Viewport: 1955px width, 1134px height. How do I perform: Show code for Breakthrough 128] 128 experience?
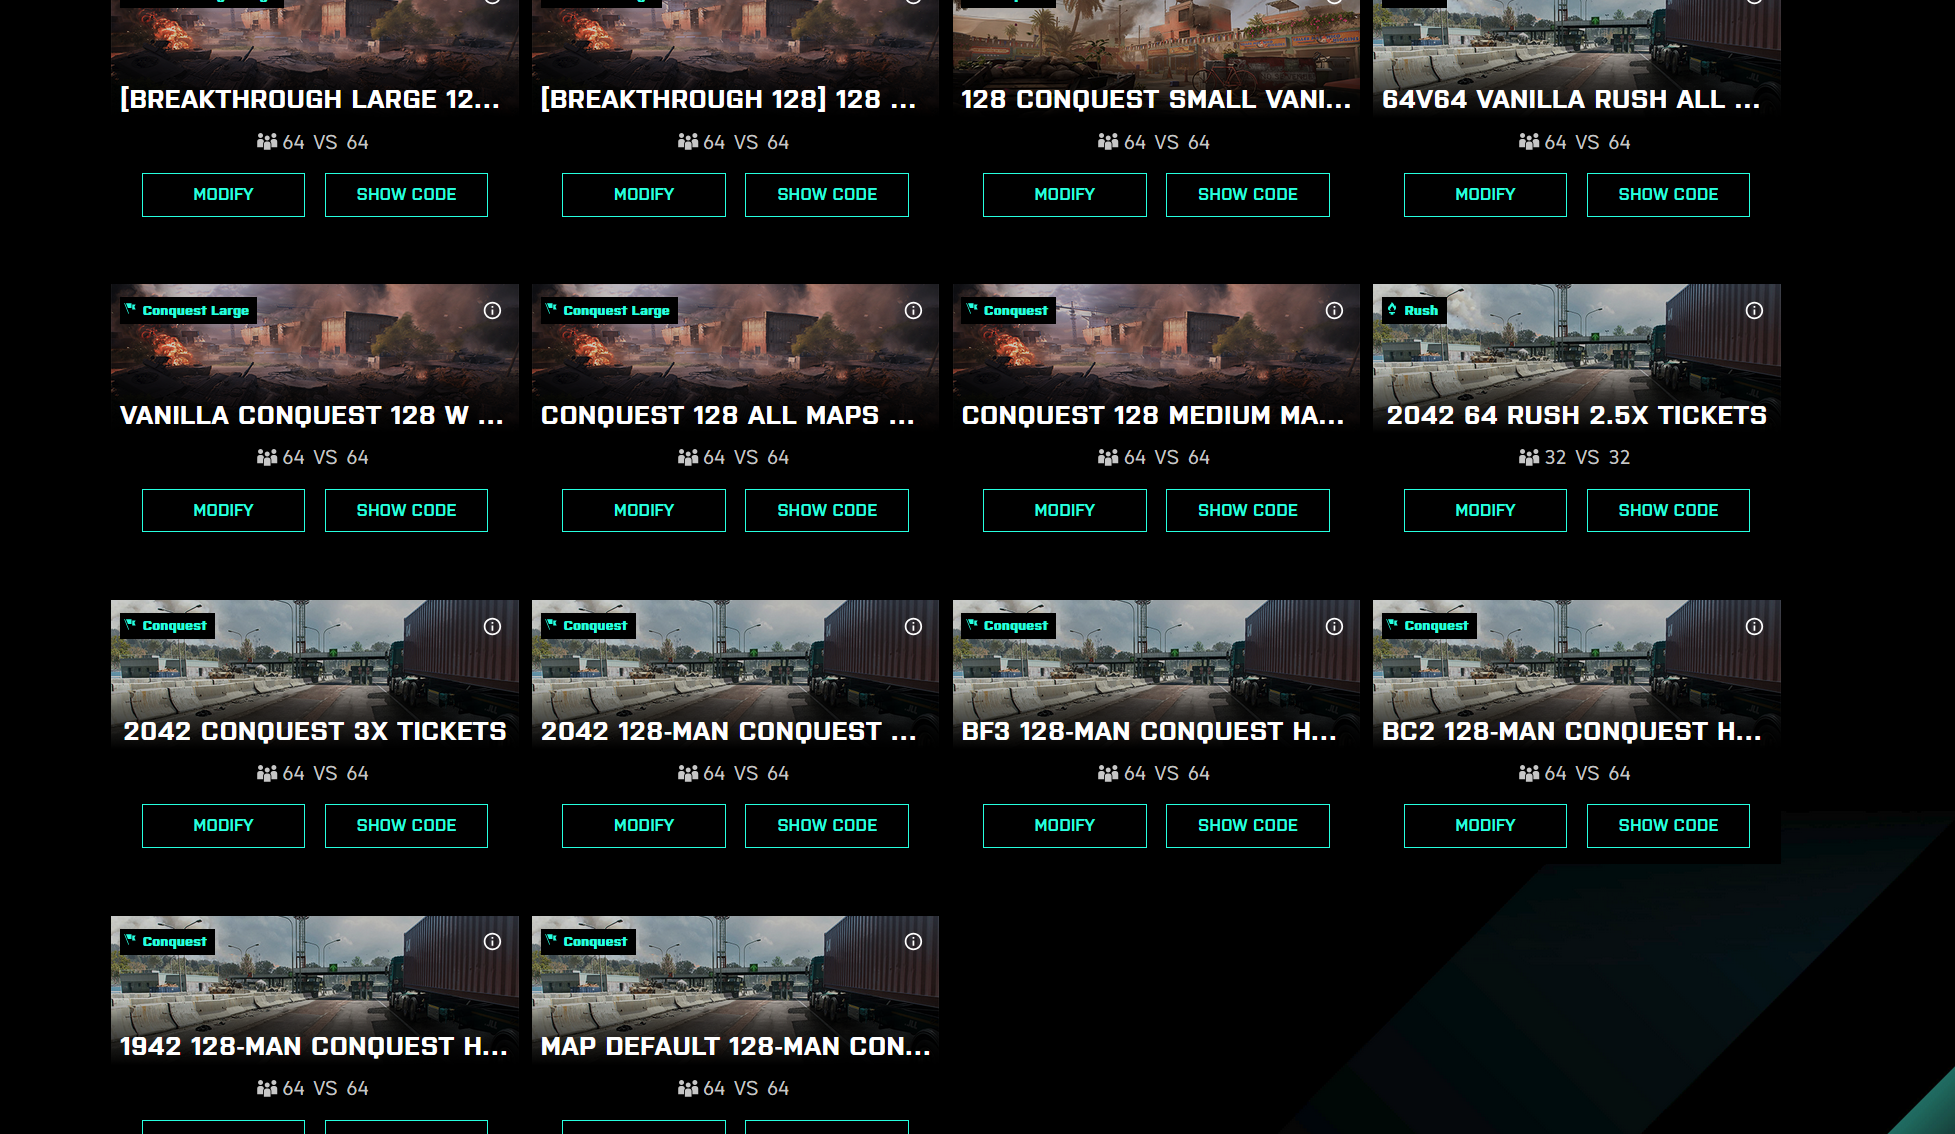point(827,195)
